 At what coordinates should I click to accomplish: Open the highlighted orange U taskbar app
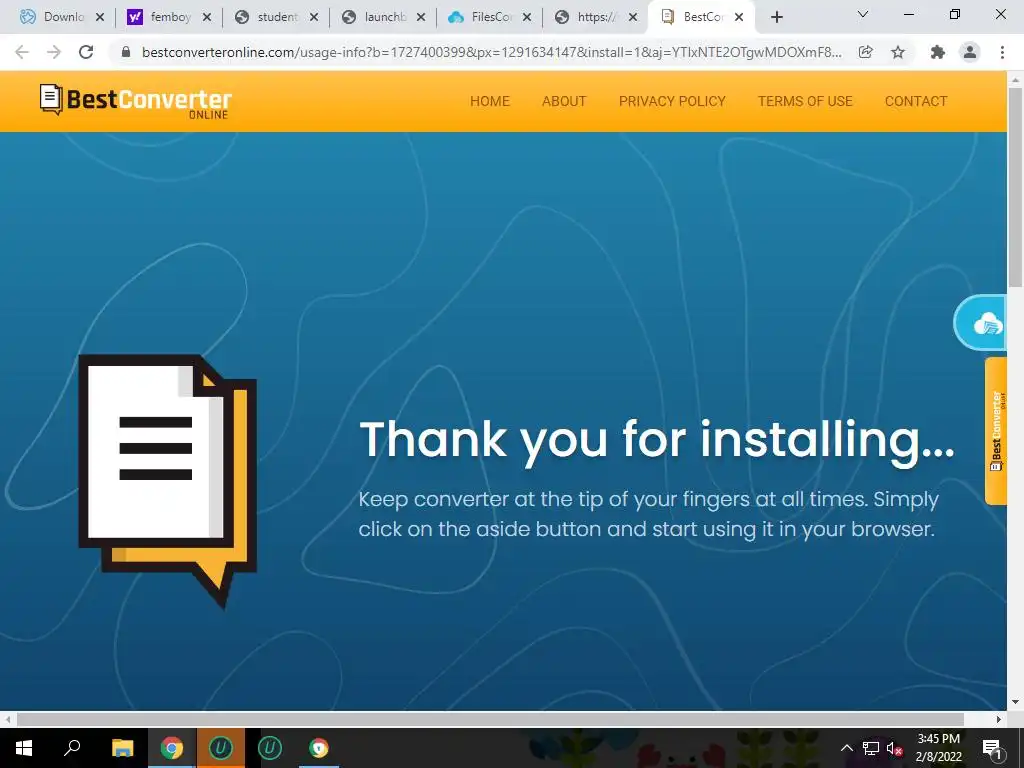[x=221, y=748]
